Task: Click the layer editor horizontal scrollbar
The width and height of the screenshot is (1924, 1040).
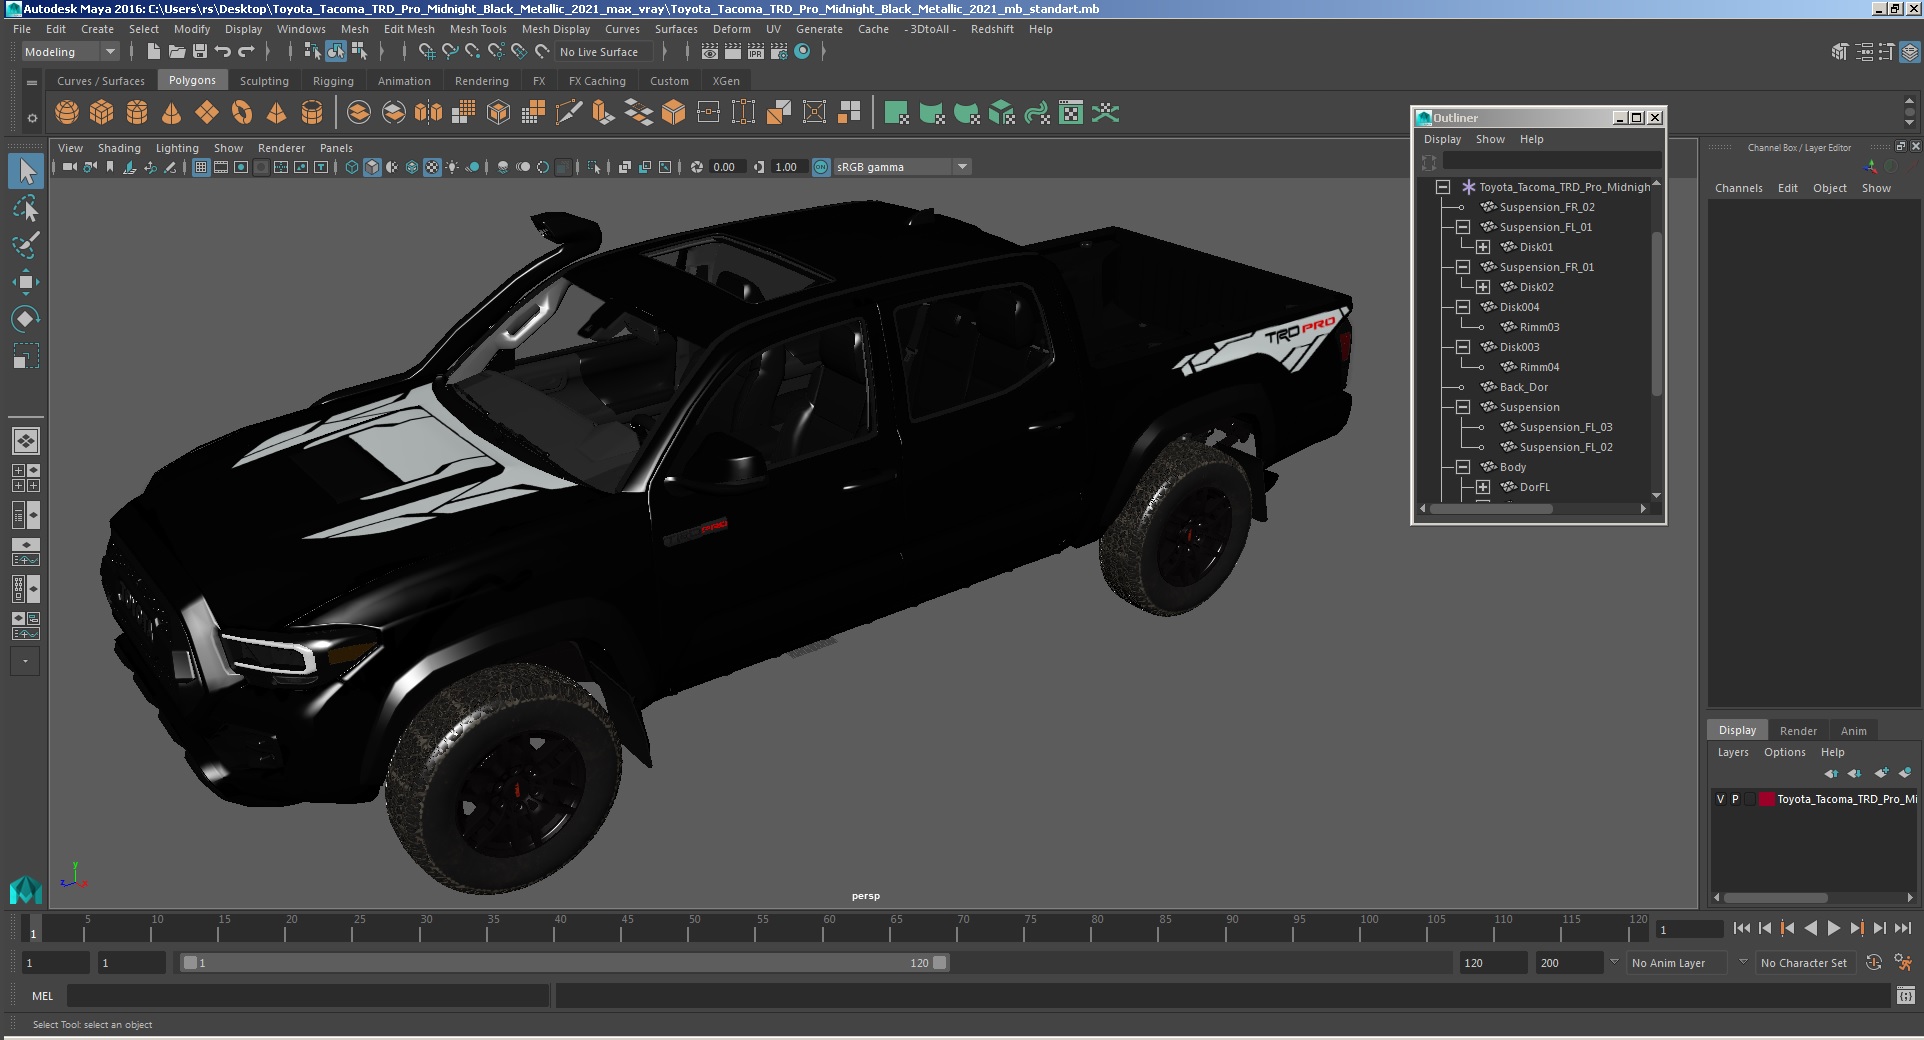Action: (1775, 897)
